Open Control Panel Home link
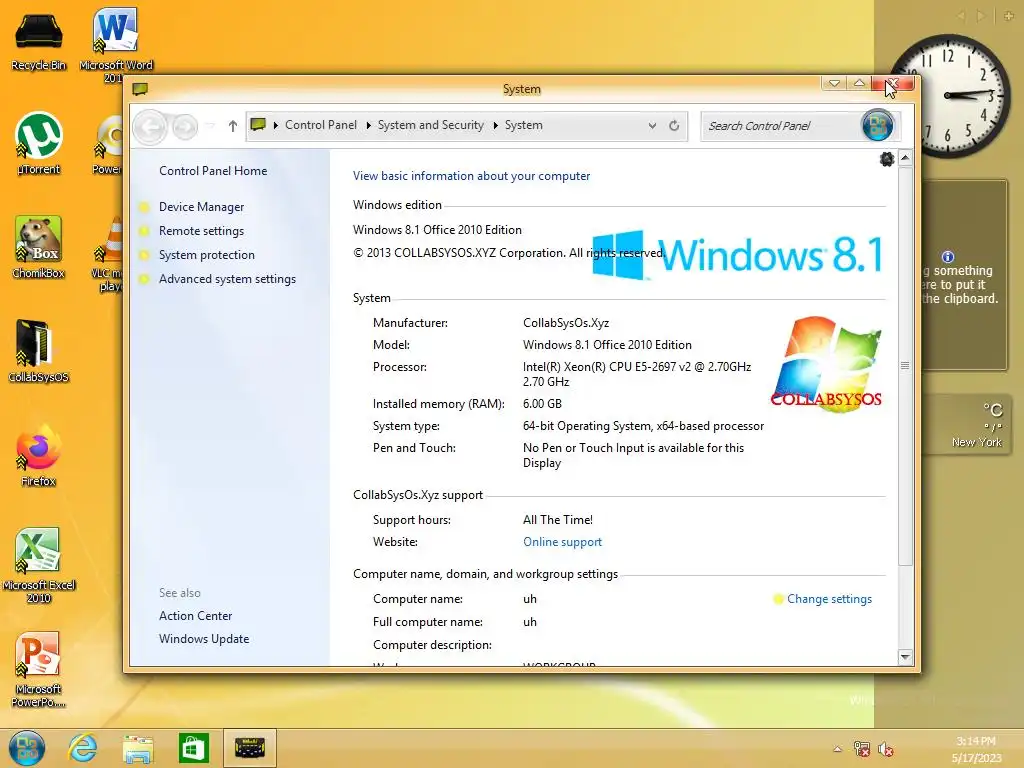This screenshot has height=768, width=1024. (x=213, y=170)
